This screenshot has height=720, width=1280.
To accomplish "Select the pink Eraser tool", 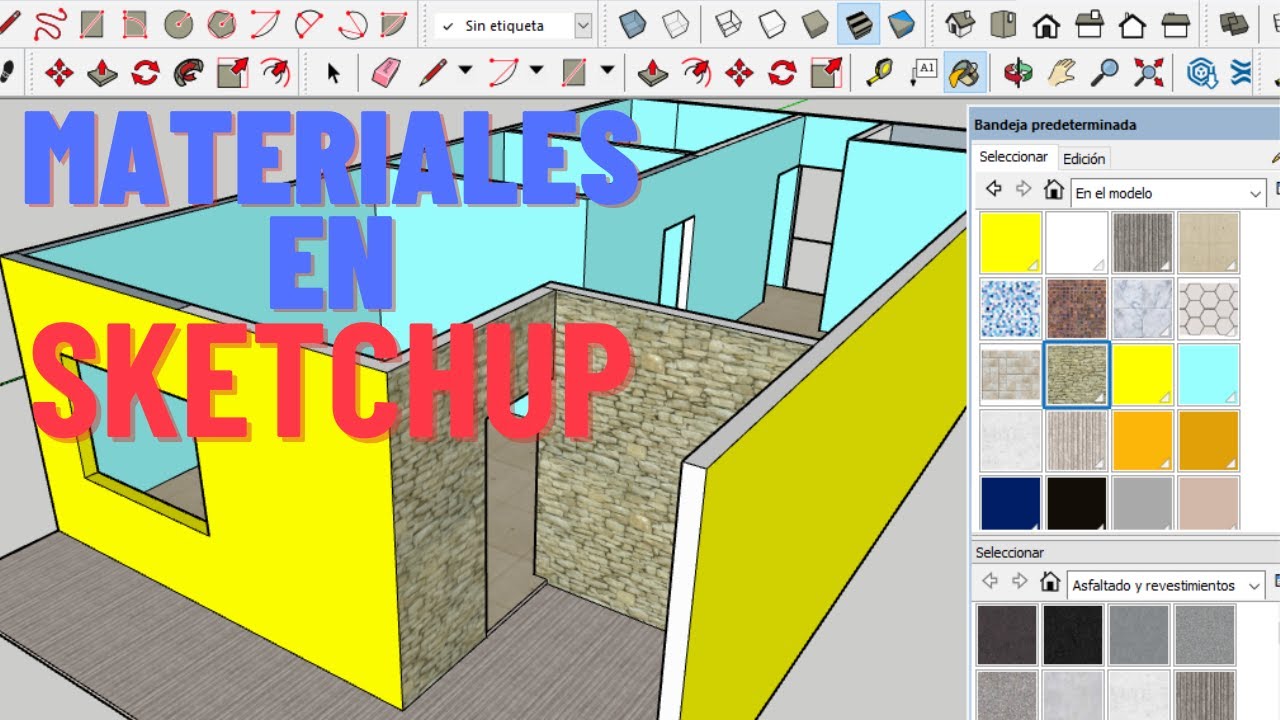I will tap(385, 72).
